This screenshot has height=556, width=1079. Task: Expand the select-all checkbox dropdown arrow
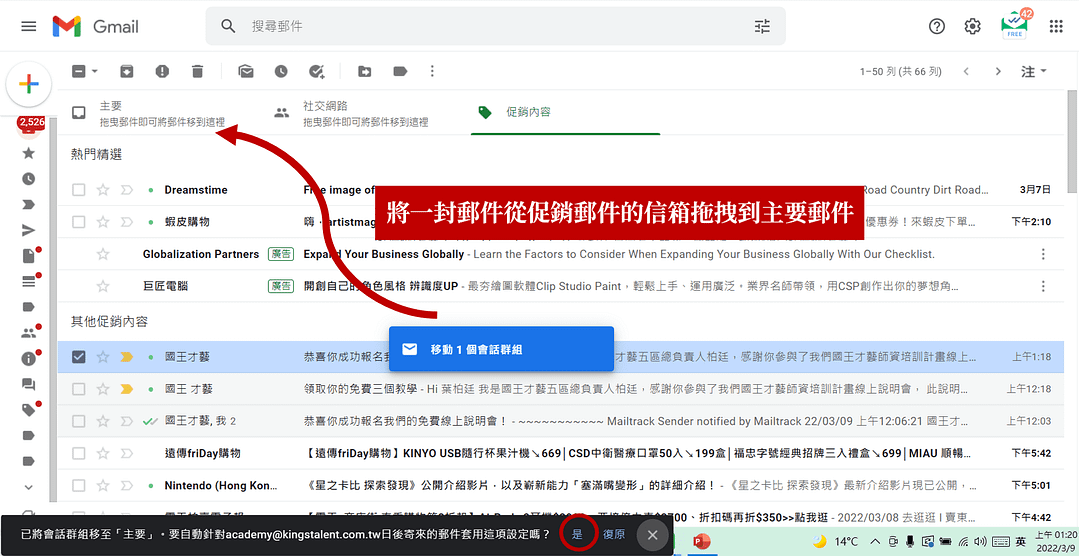point(95,72)
